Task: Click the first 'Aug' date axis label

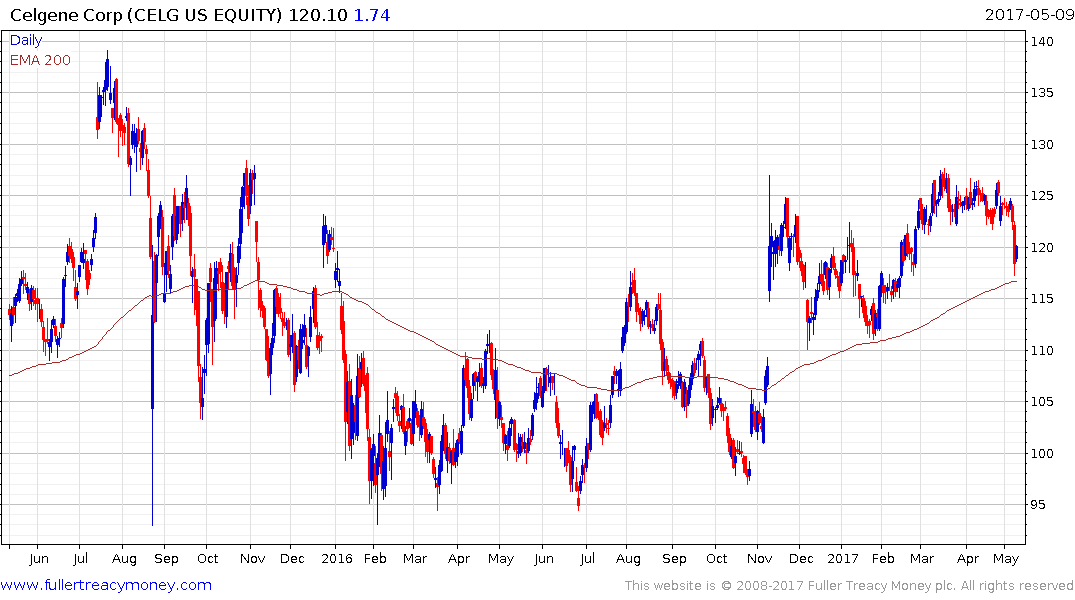Action: [x=124, y=558]
